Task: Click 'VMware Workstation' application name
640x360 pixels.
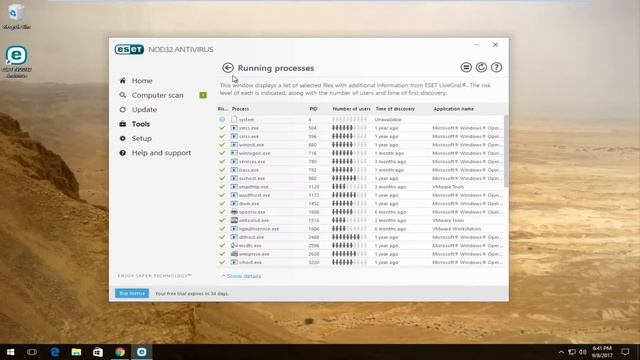Action: [456, 229]
